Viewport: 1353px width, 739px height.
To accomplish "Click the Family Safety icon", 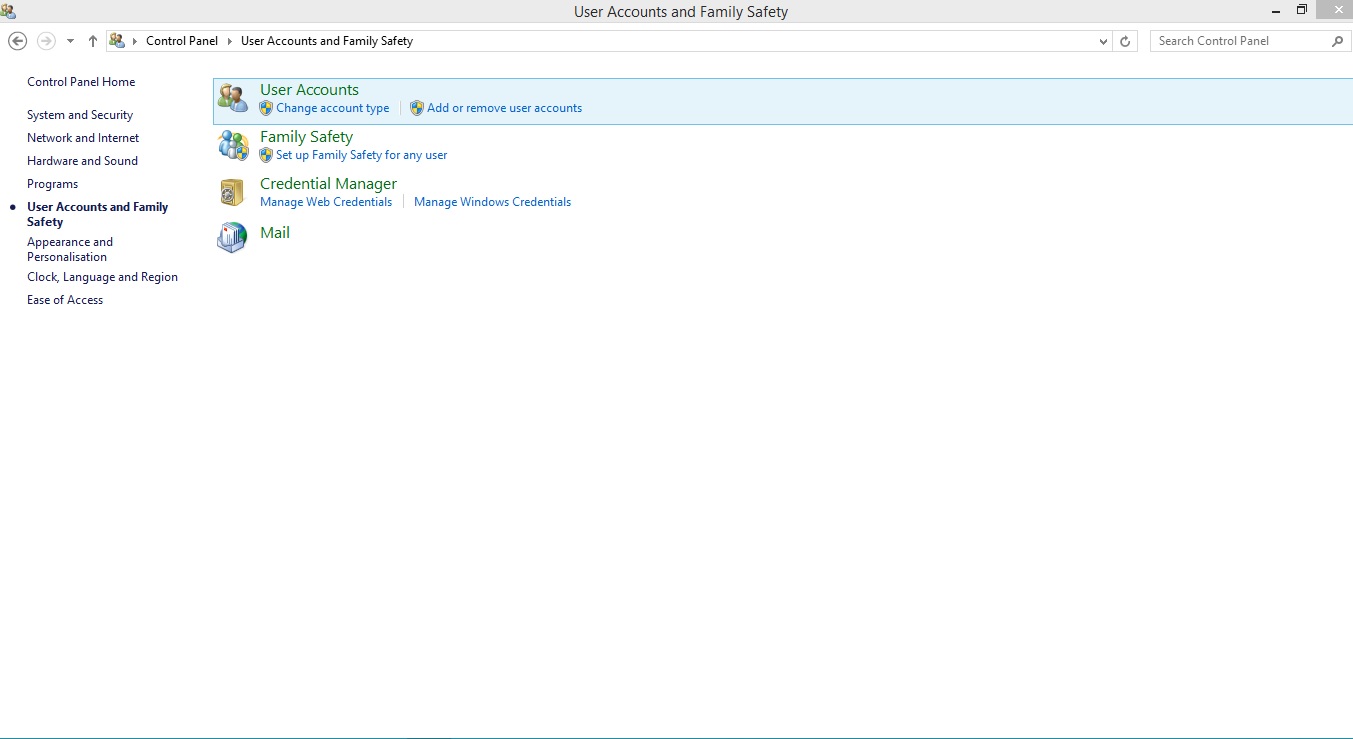I will (232, 145).
